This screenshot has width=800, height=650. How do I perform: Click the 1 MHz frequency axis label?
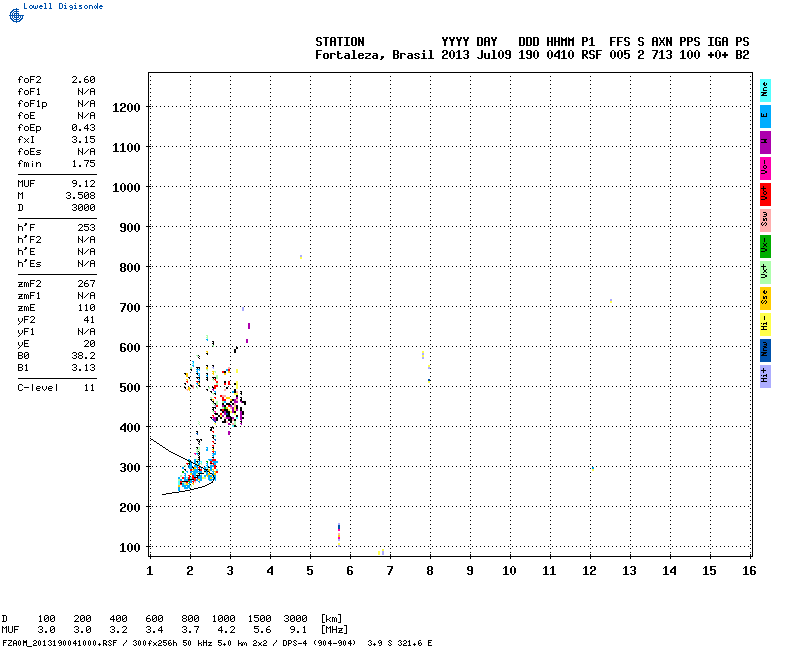(x=149, y=571)
